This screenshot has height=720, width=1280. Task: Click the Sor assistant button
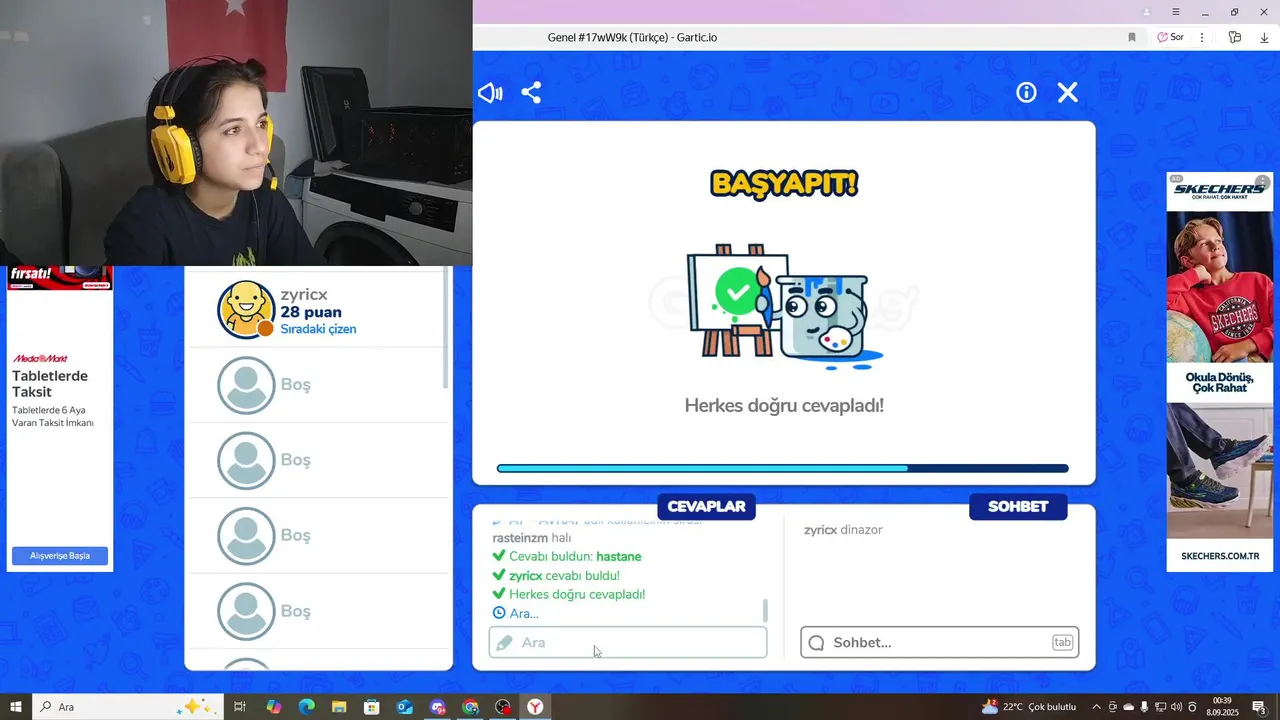coord(1171,37)
